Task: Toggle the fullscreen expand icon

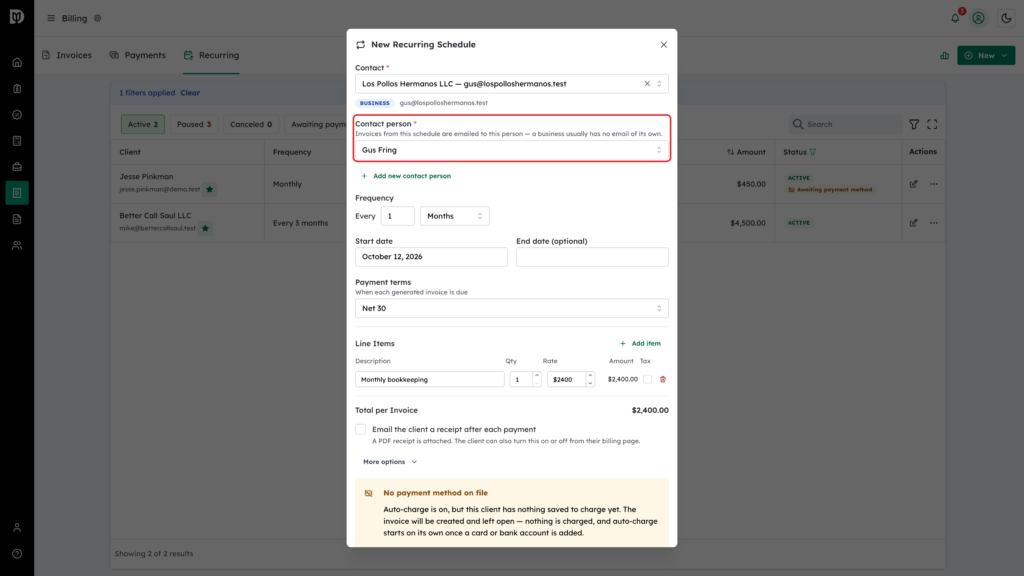Action: 932,124
